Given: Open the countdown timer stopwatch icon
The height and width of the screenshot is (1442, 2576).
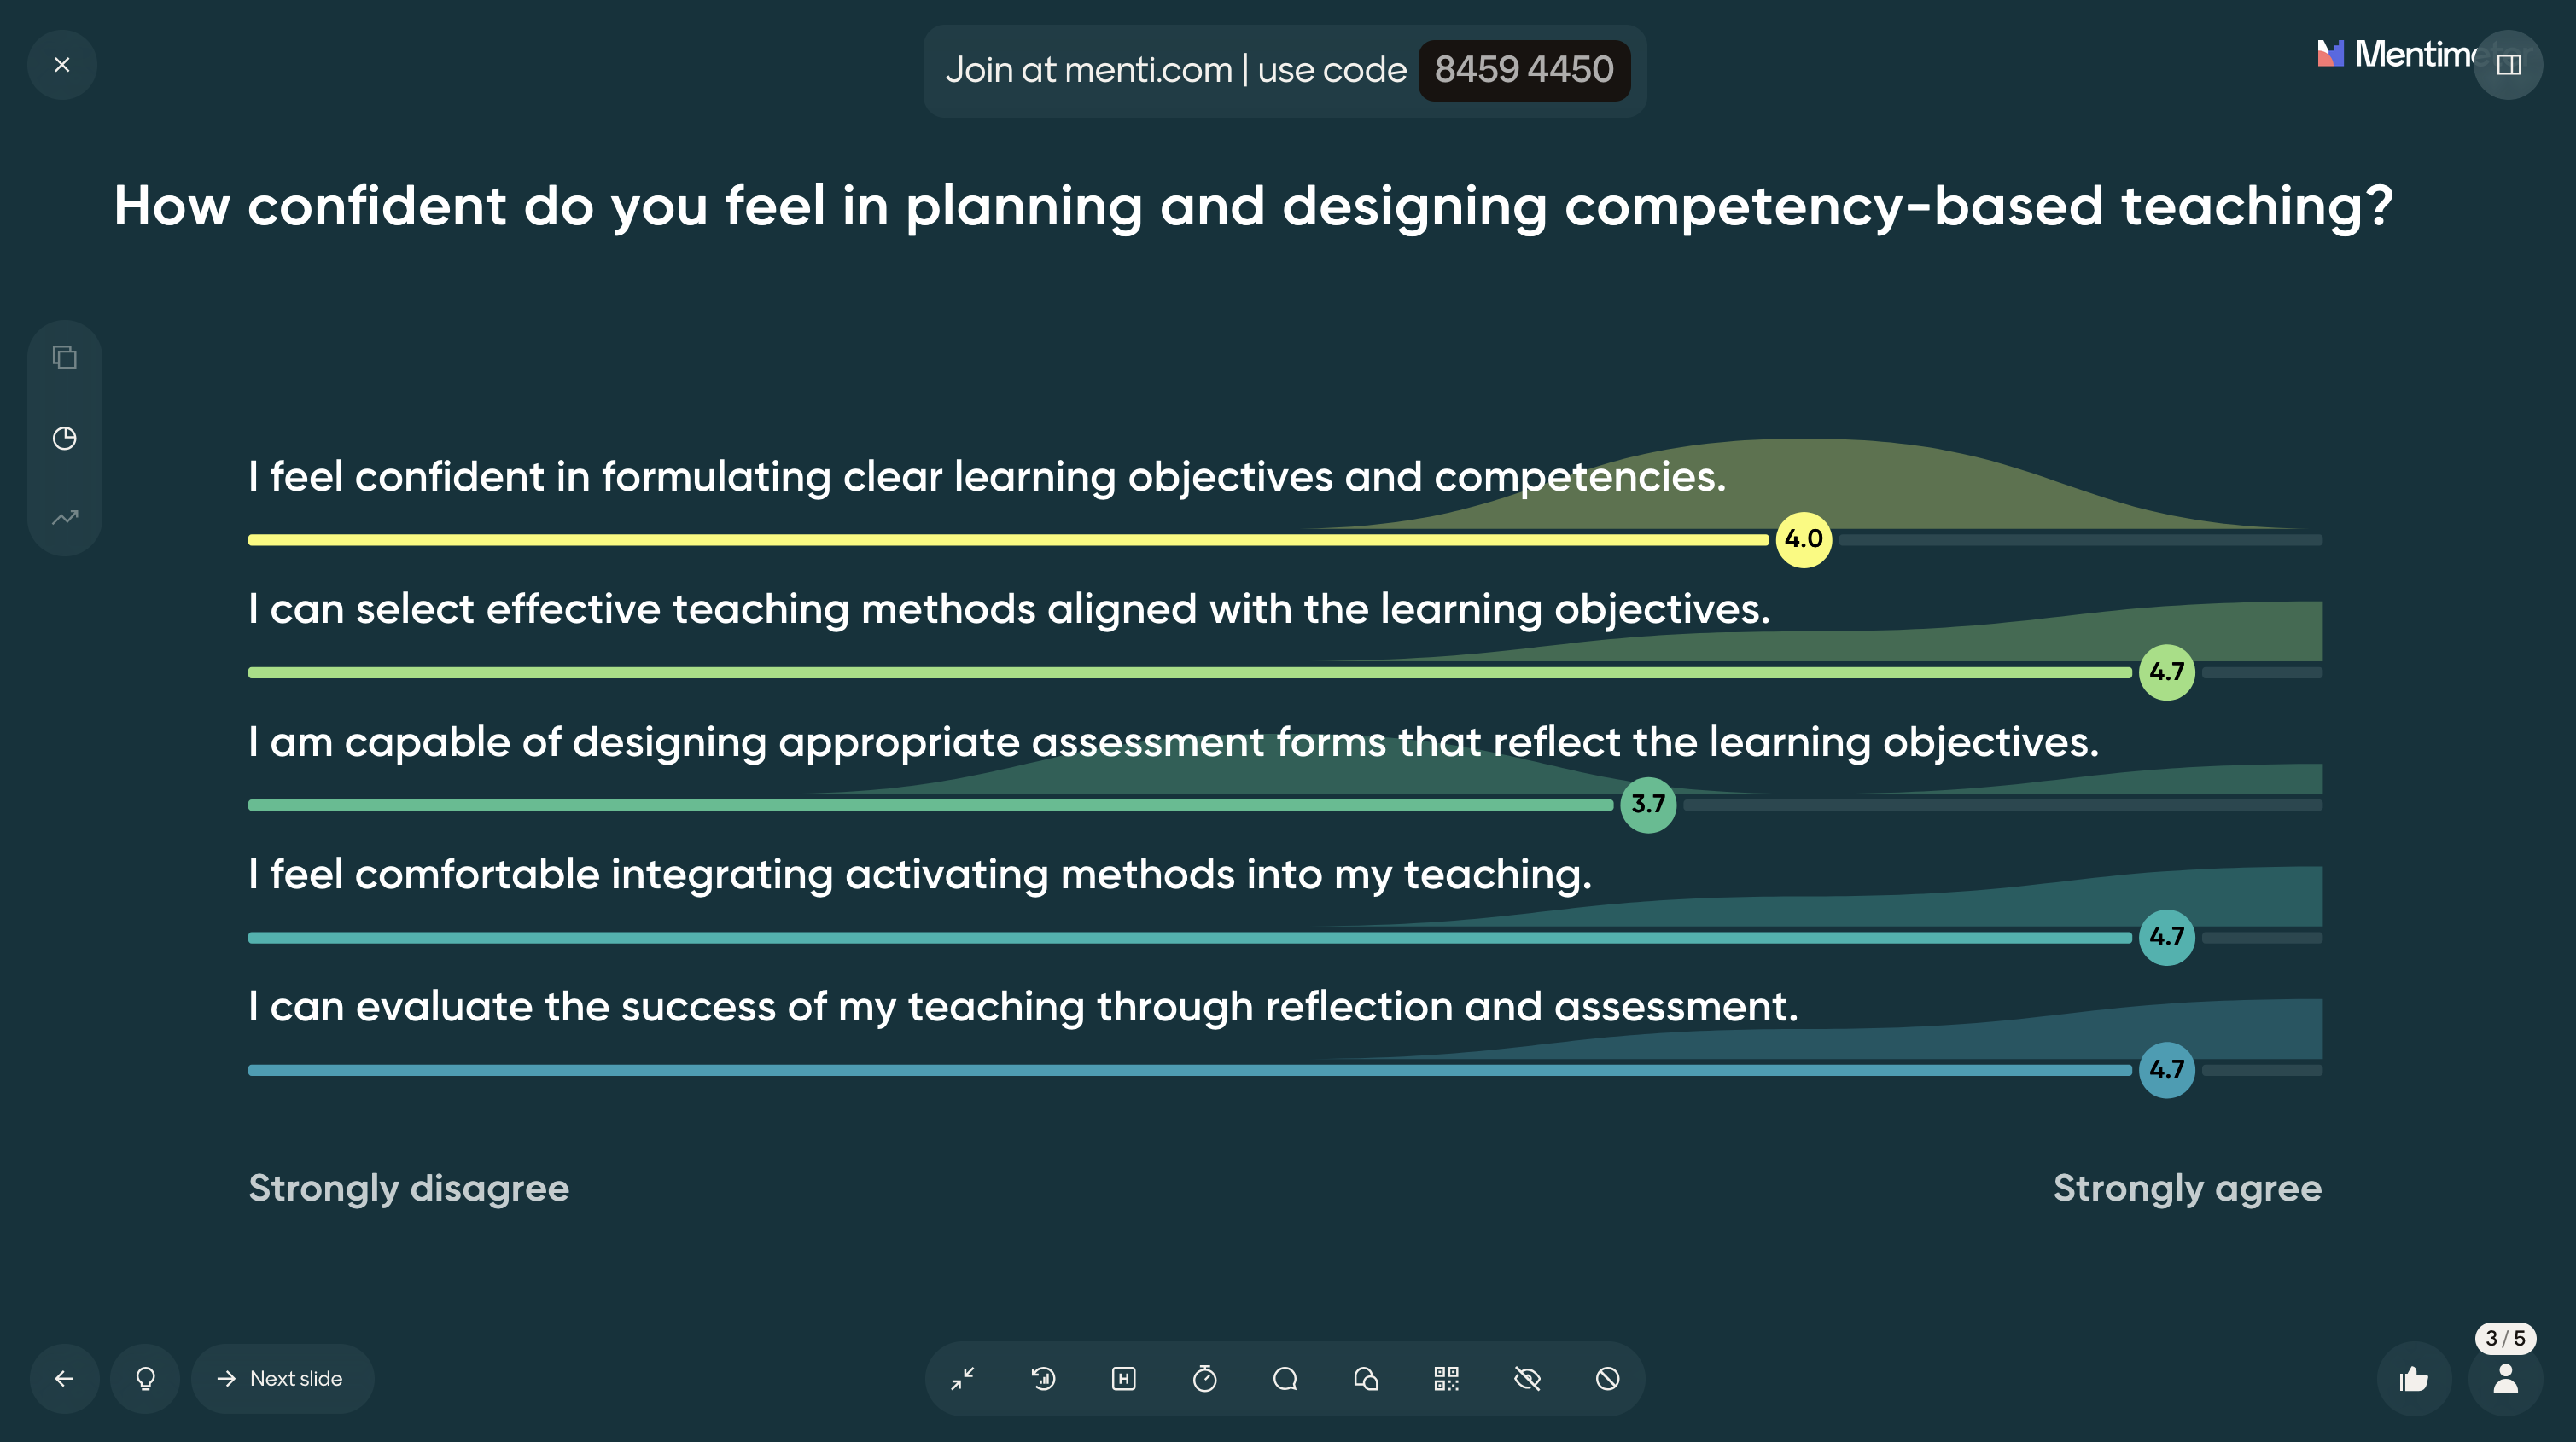Looking at the screenshot, I should click(x=1205, y=1379).
